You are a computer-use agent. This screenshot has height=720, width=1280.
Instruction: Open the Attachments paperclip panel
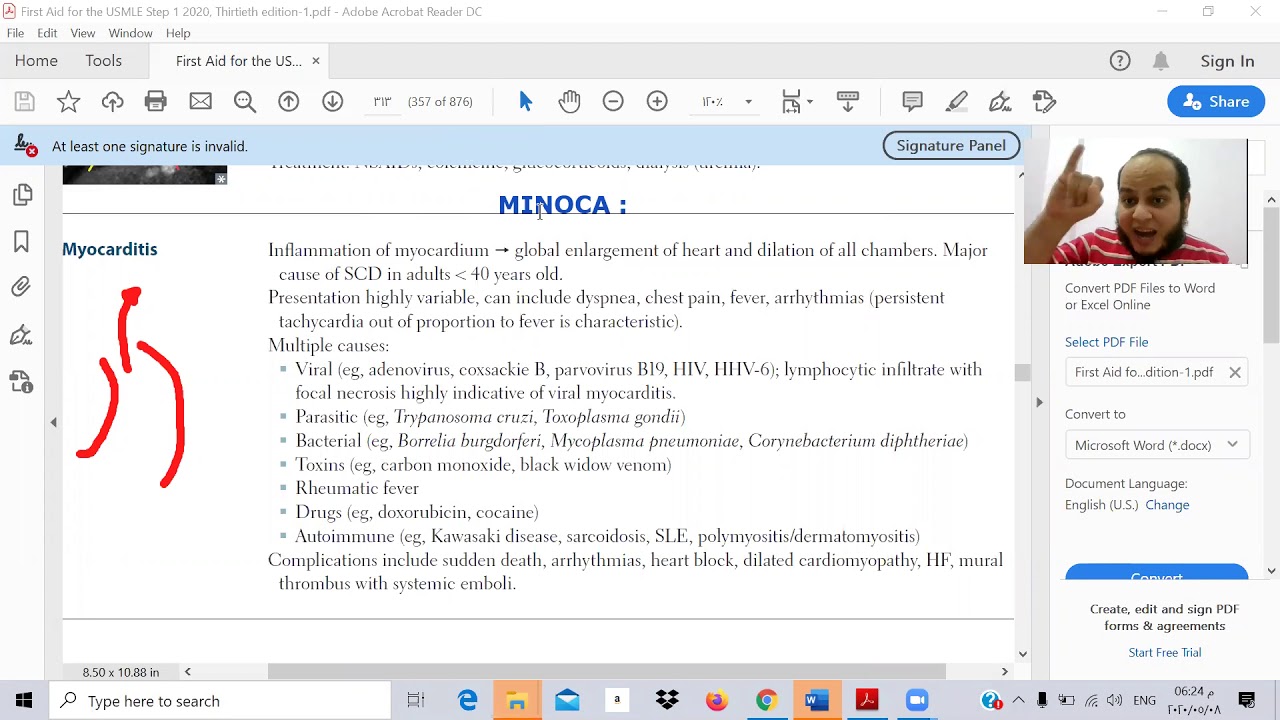click(22, 288)
